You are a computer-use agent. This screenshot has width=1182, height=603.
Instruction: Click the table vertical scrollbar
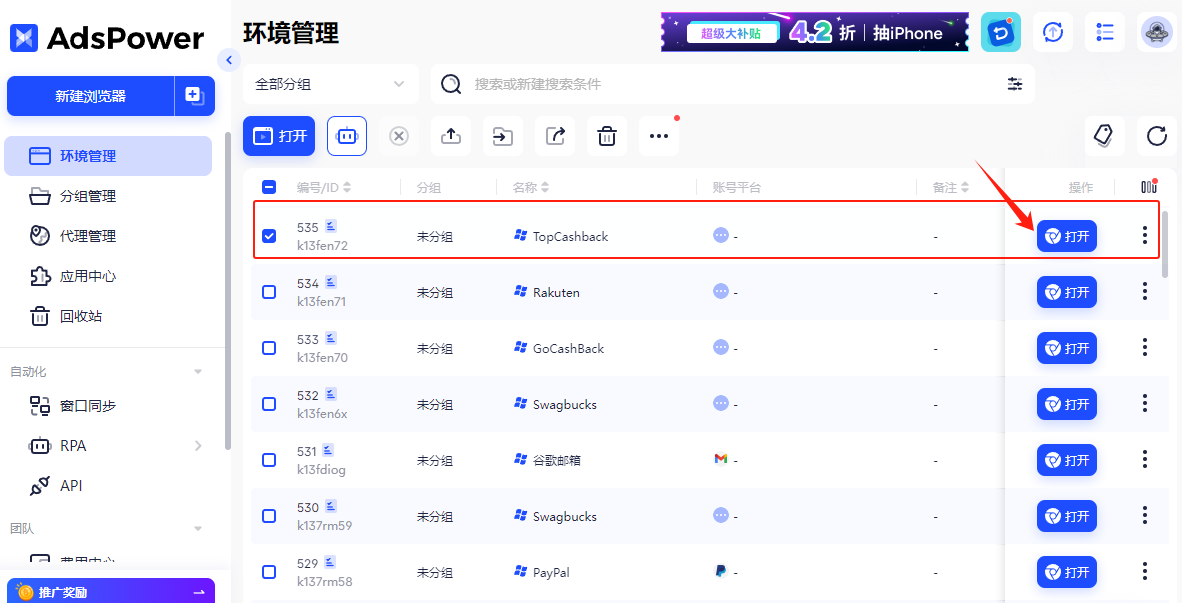click(1165, 244)
